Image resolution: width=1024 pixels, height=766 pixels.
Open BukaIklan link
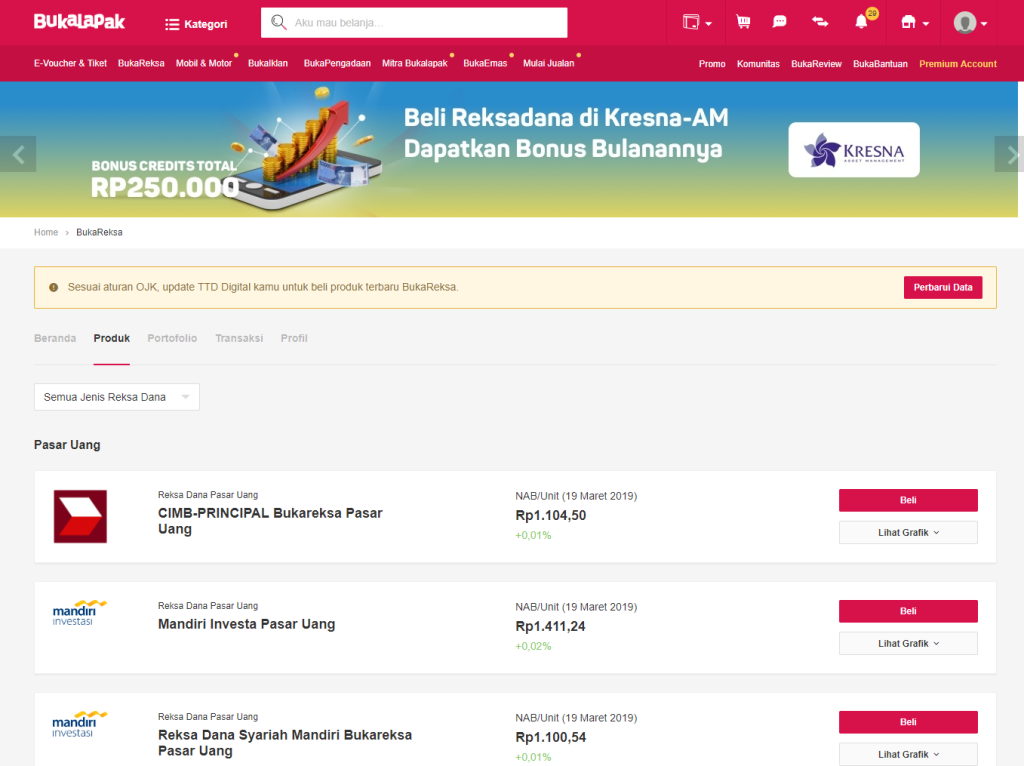[268, 63]
